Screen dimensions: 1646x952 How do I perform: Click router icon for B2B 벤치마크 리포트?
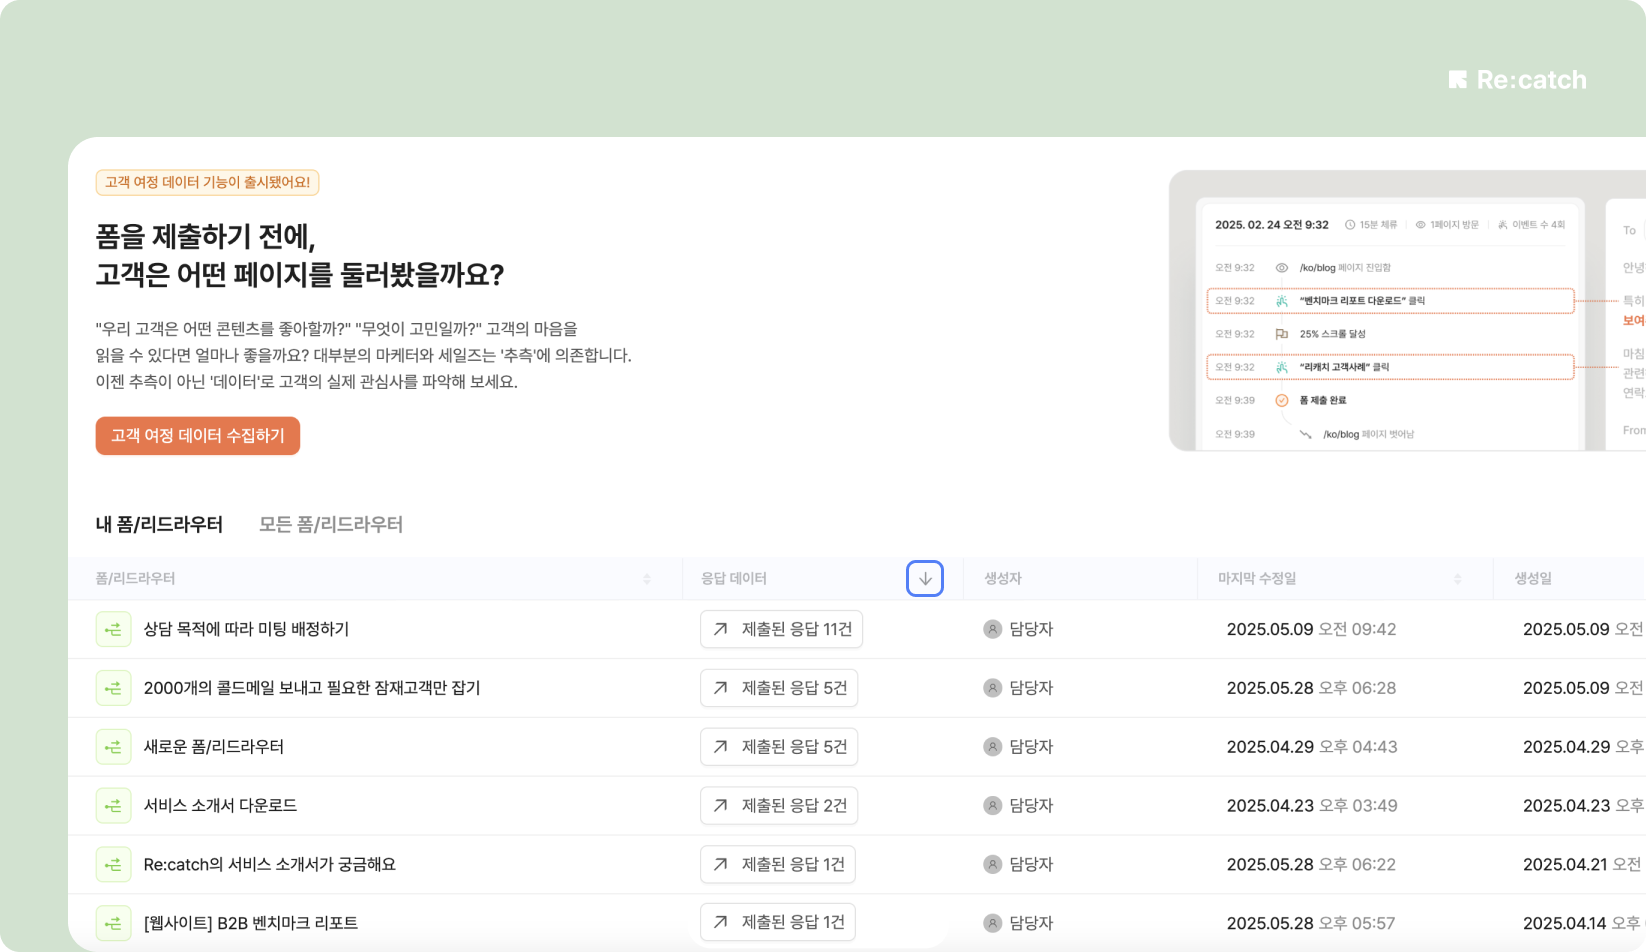tap(113, 923)
